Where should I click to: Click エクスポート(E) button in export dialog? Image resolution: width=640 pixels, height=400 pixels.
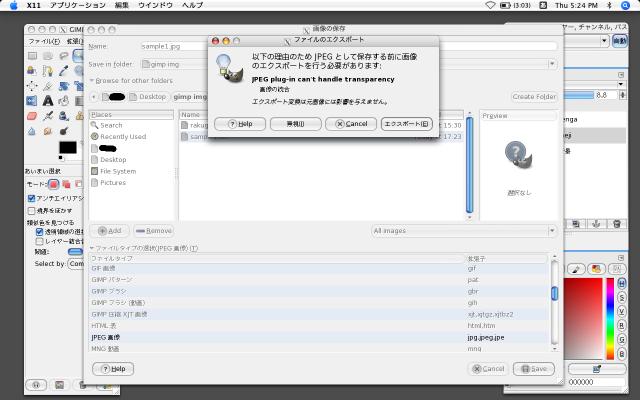point(407,124)
